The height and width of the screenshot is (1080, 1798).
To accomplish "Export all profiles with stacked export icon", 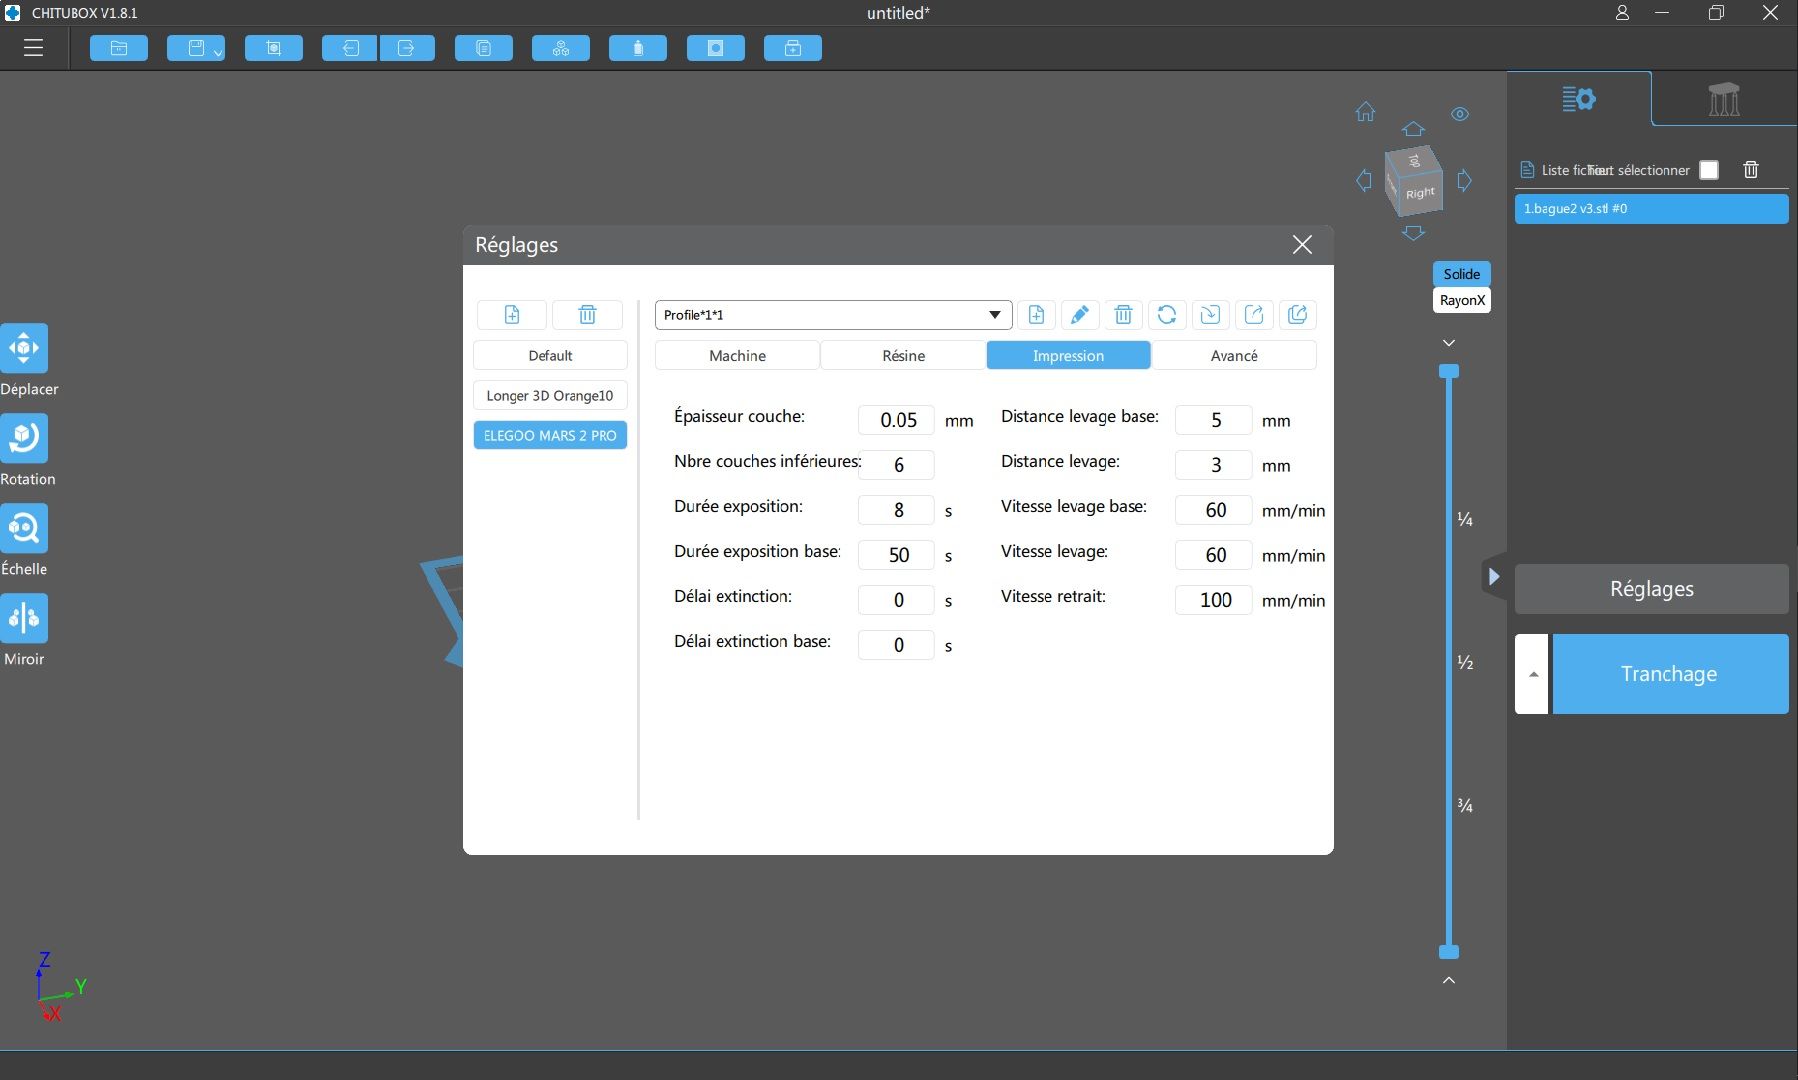I will 1297,315.
